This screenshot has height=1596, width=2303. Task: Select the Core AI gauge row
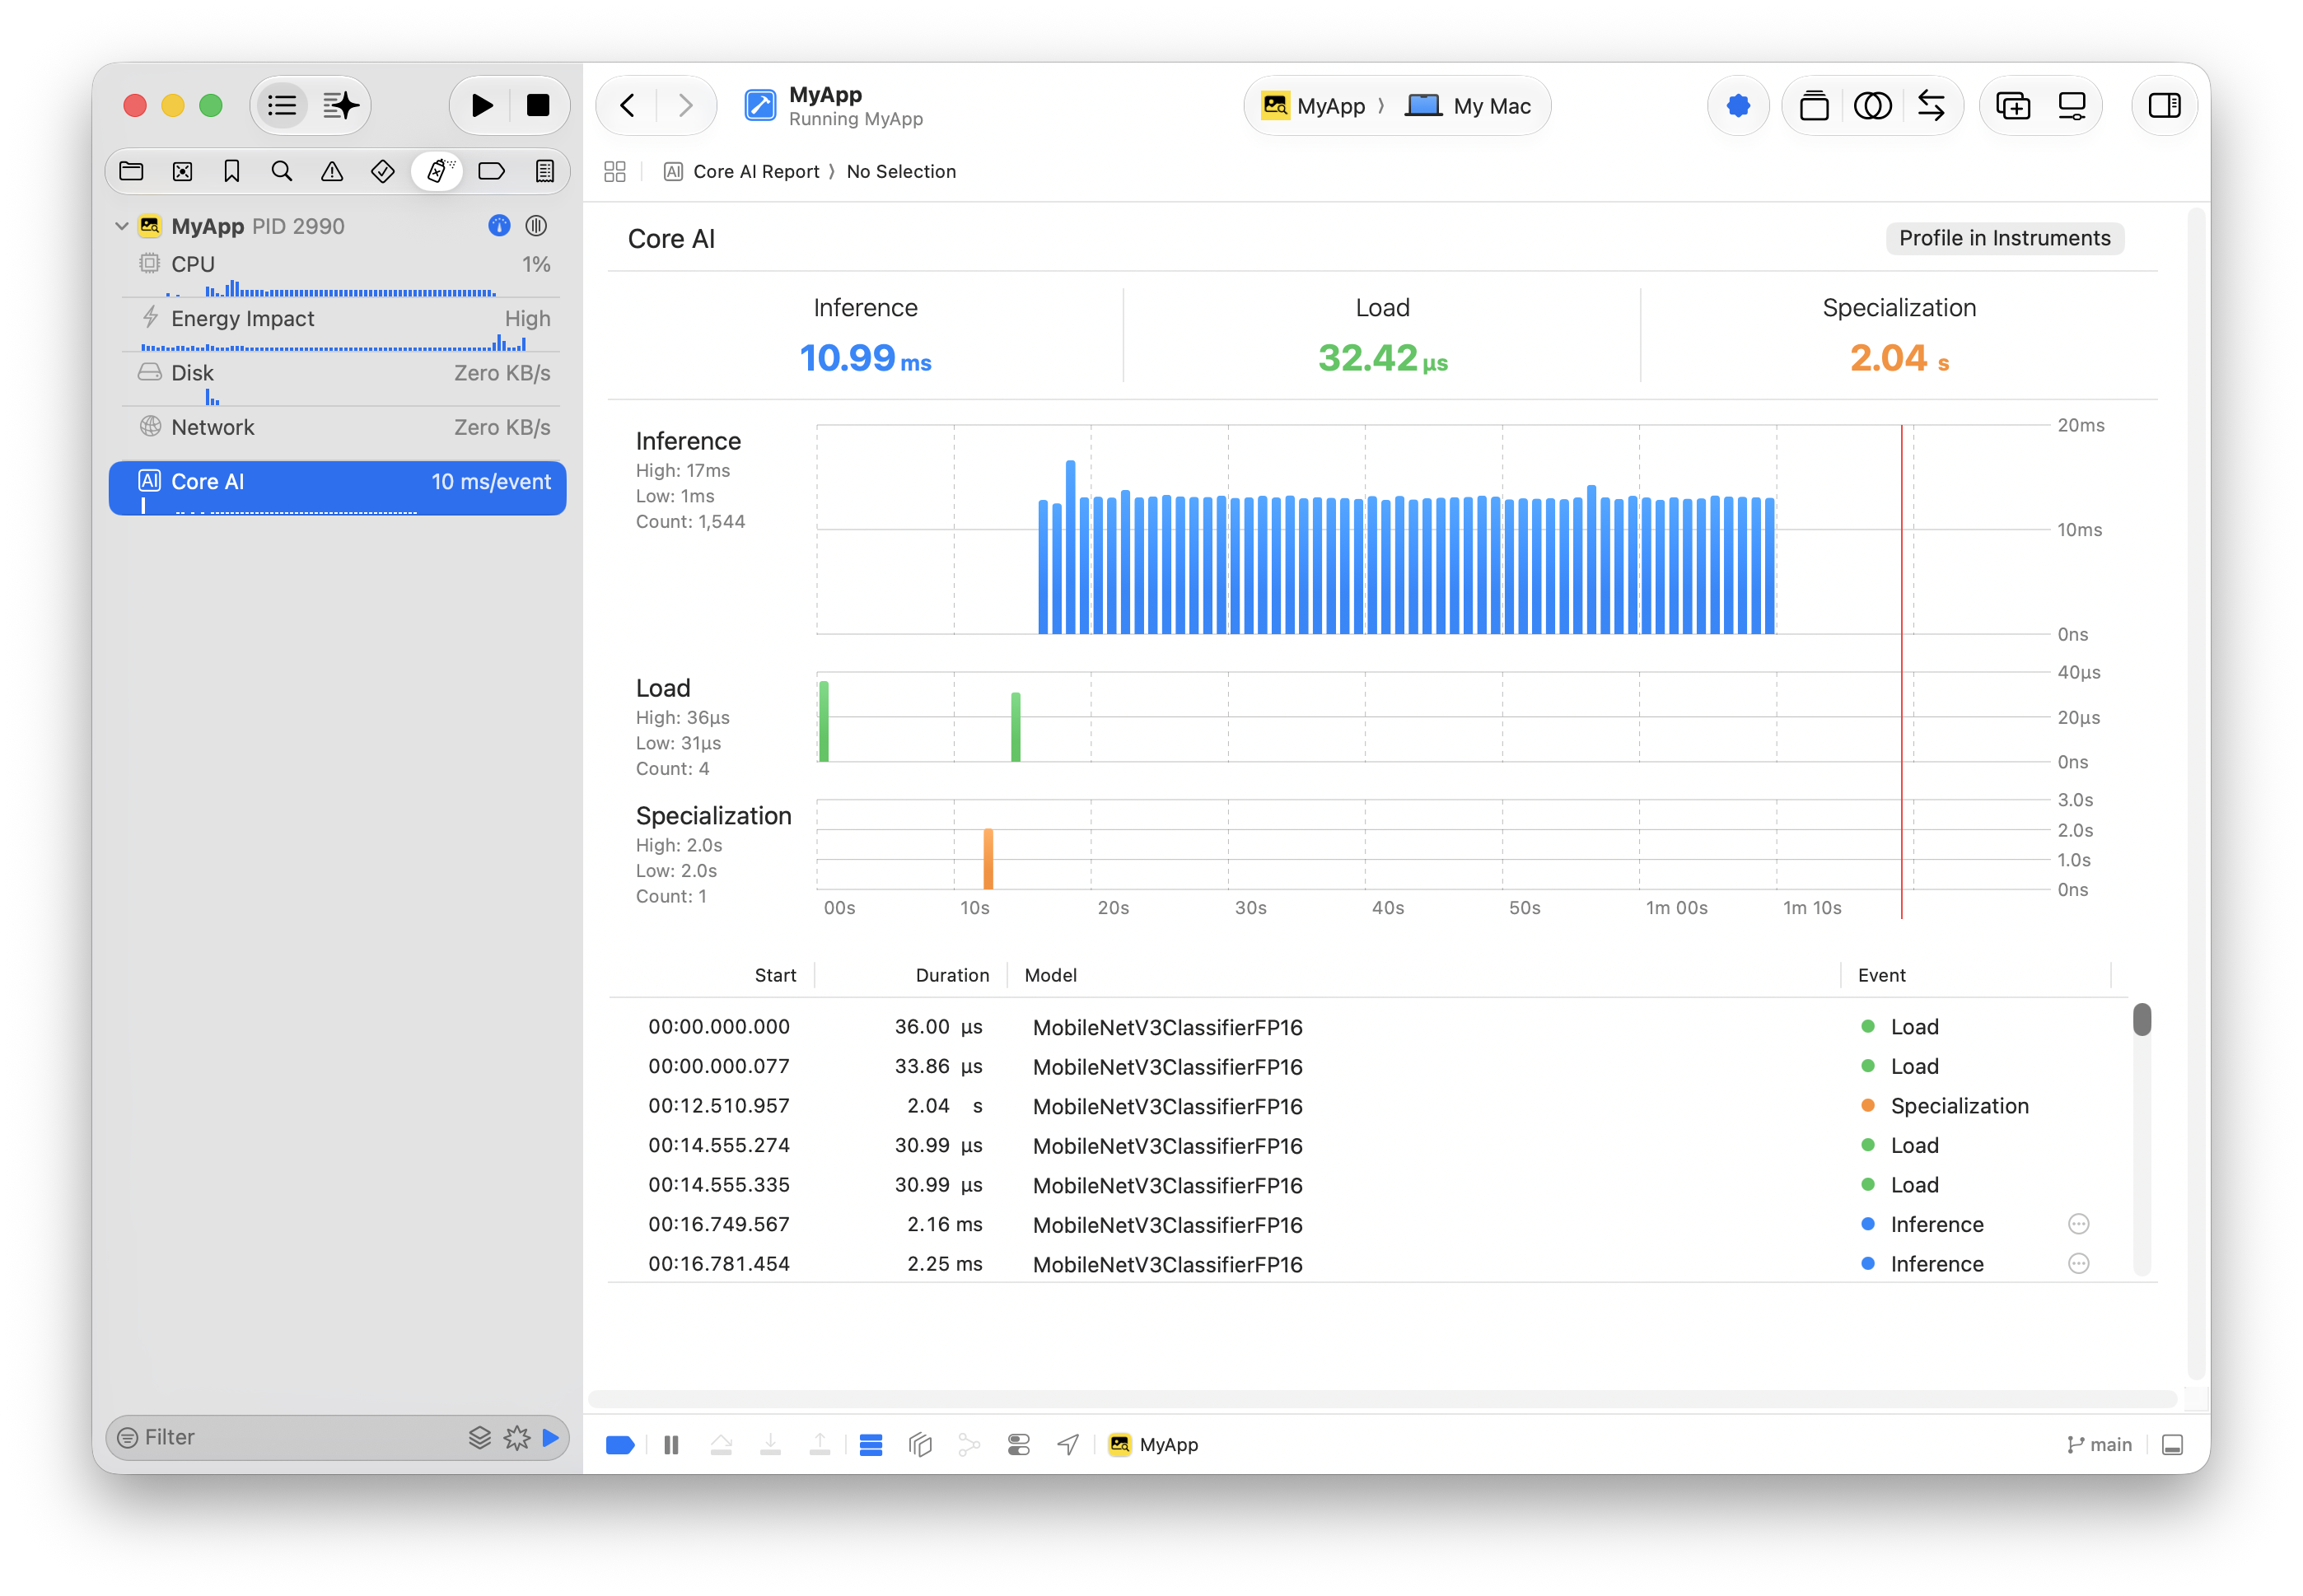[x=338, y=489]
